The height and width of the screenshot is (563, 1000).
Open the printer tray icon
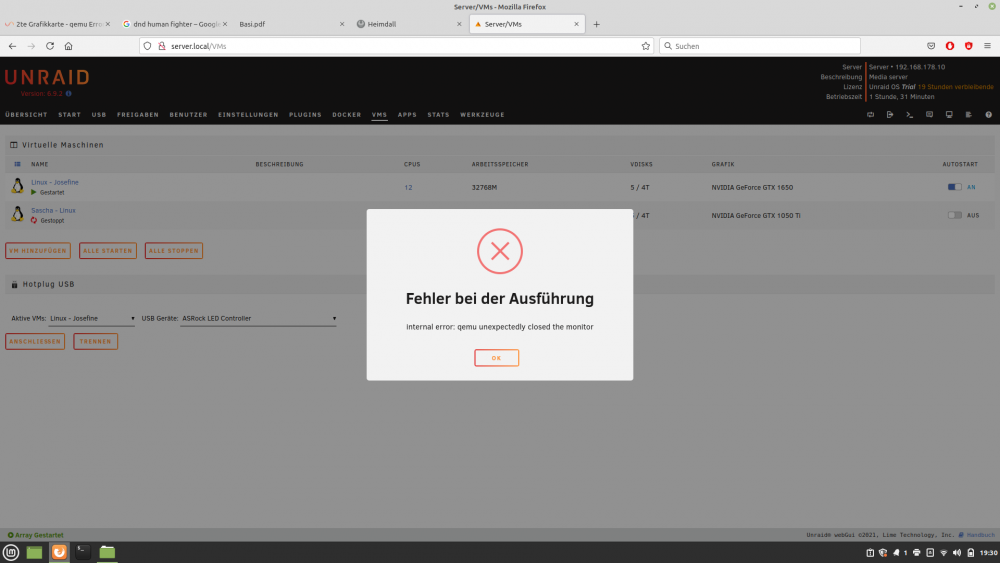[916, 553]
